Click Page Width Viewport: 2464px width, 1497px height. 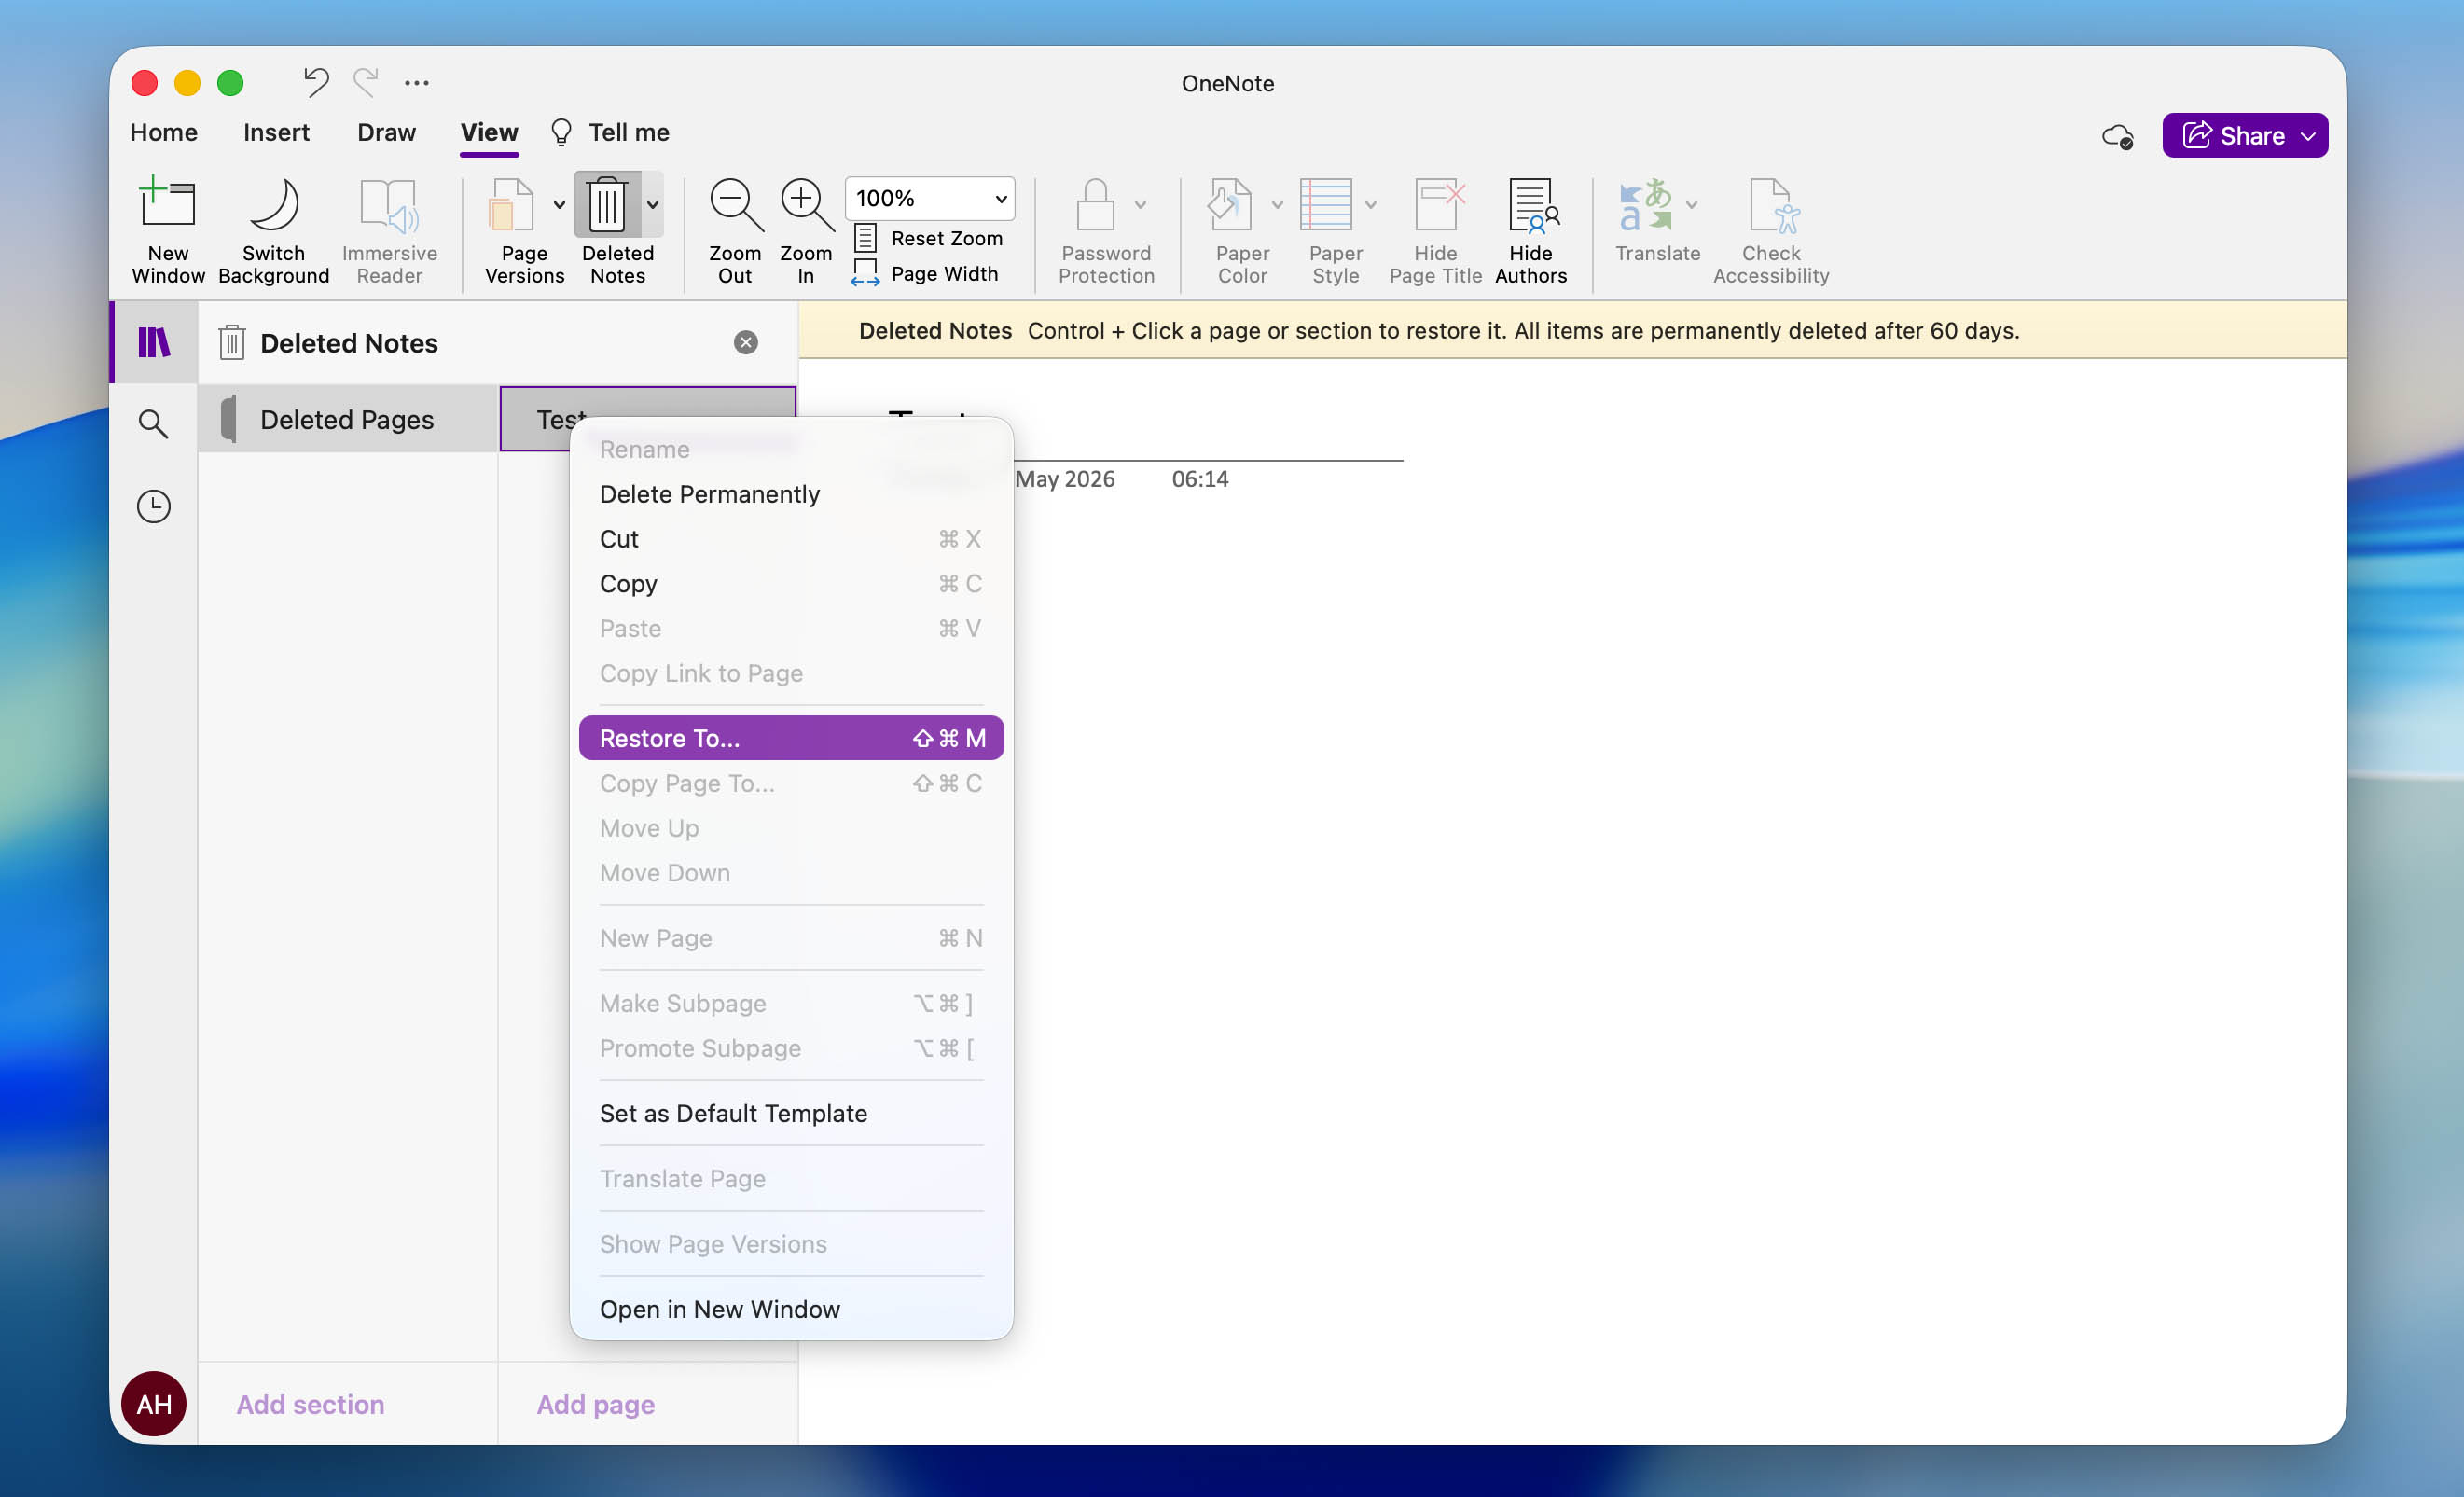click(x=925, y=273)
